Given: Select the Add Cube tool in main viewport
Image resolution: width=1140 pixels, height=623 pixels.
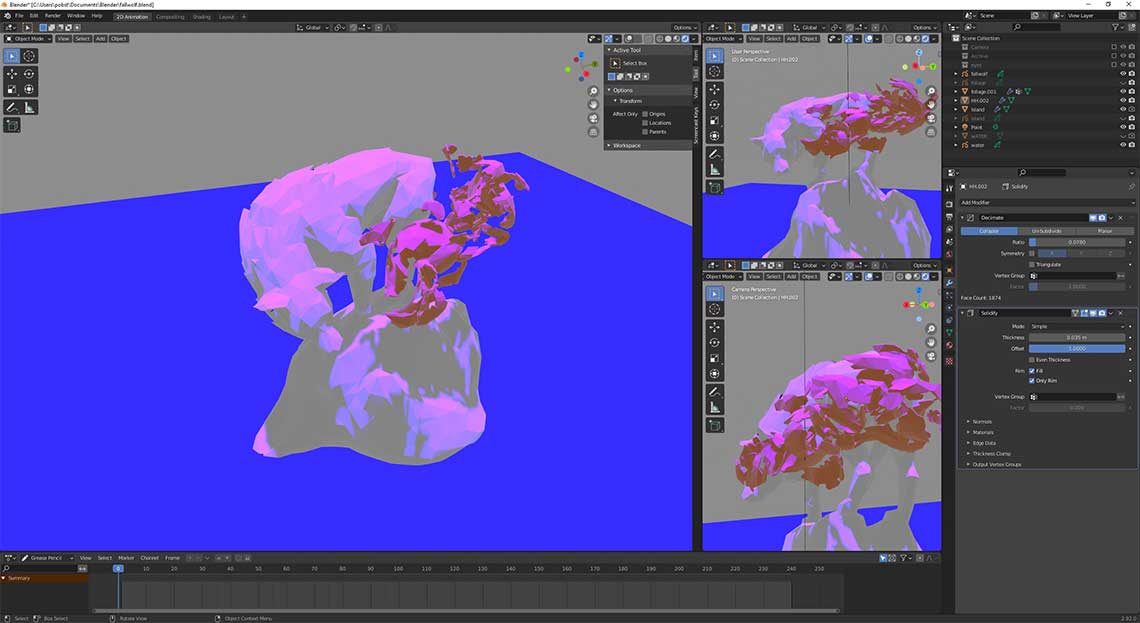Looking at the screenshot, I should (x=12, y=125).
